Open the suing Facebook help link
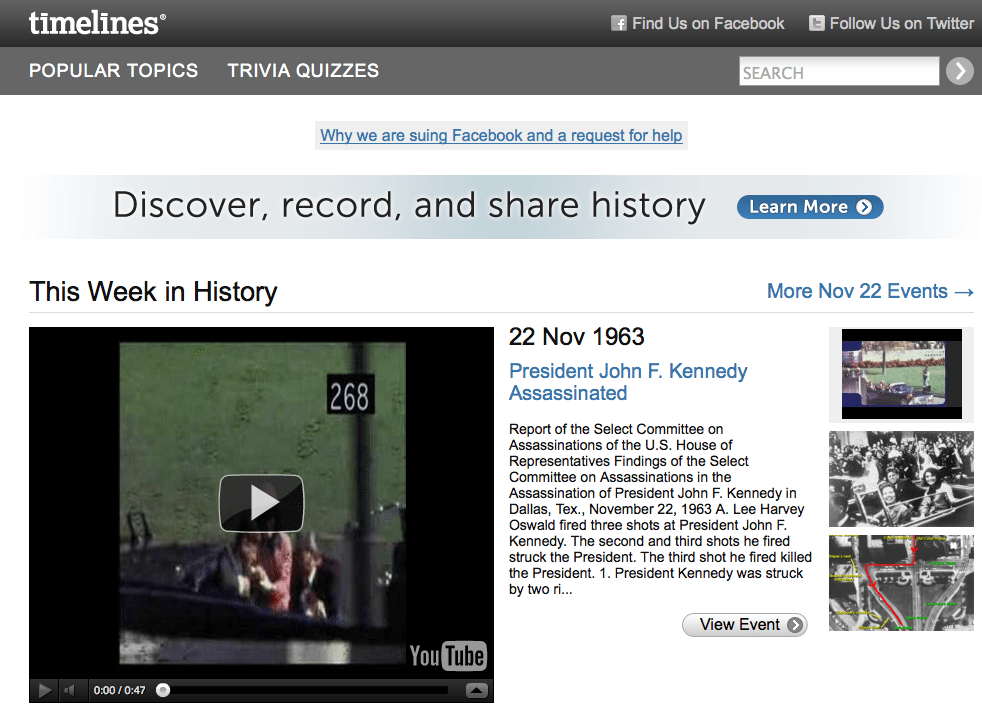Screen dimensions: 982x726 (501, 135)
